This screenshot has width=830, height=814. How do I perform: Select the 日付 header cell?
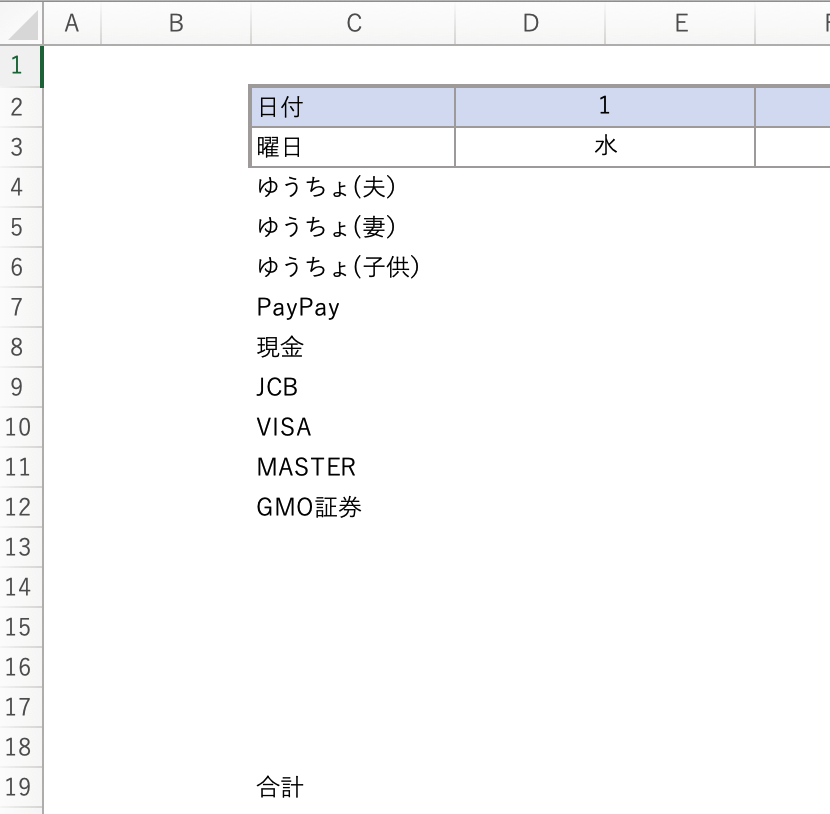[353, 107]
